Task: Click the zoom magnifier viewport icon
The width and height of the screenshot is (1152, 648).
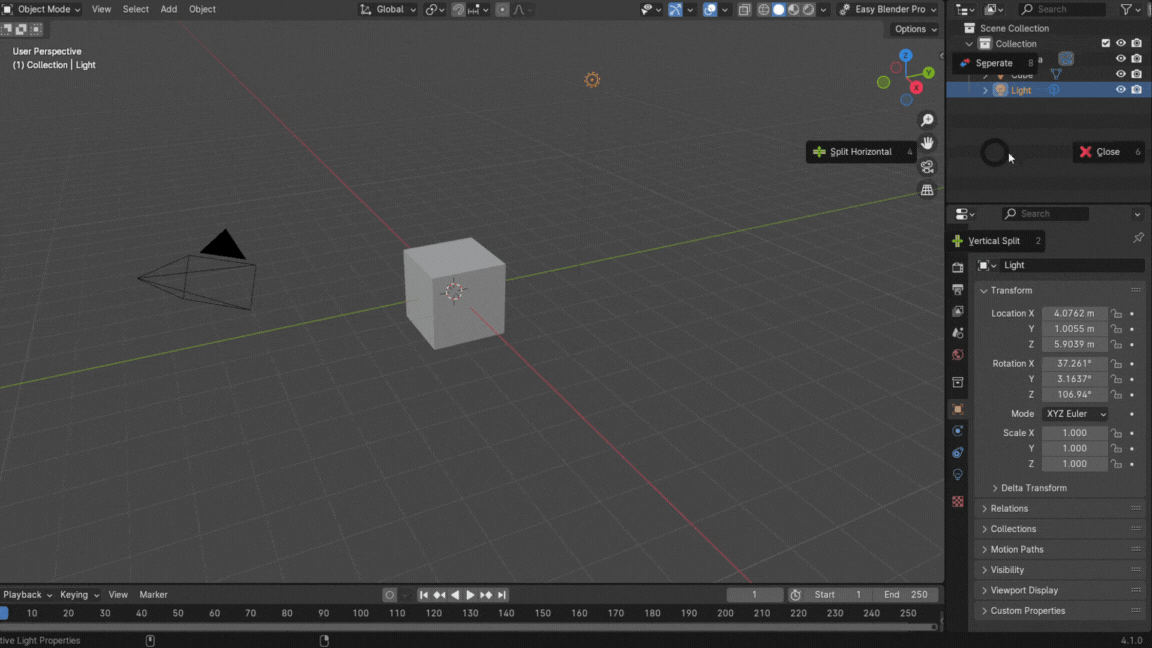Action: pos(927,120)
